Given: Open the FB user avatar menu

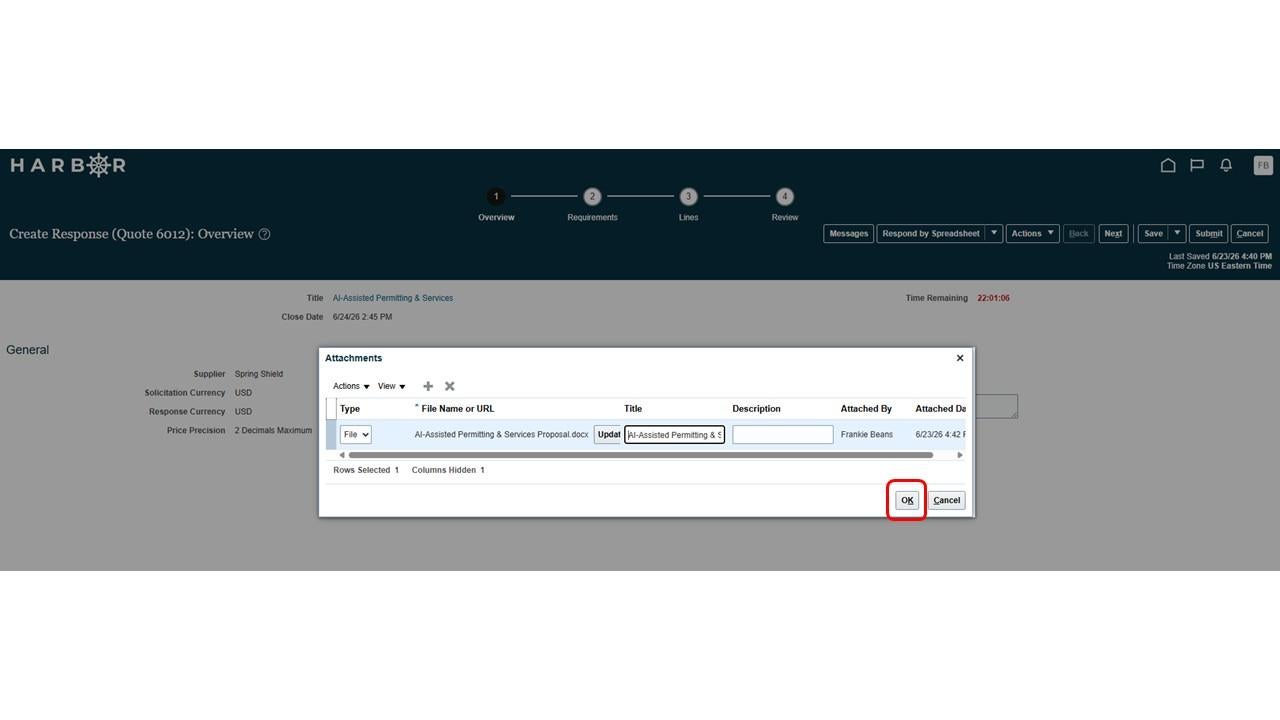Looking at the screenshot, I should tap(1263, 165).
